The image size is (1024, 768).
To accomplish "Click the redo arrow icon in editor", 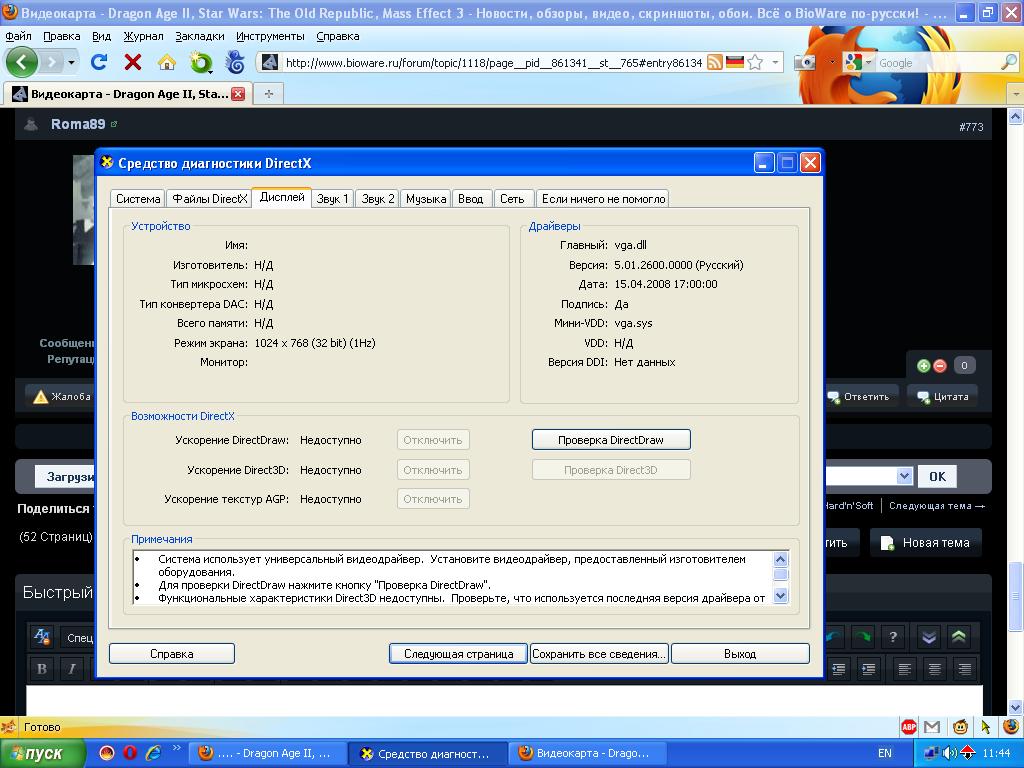I will click(x=863, y=636).
